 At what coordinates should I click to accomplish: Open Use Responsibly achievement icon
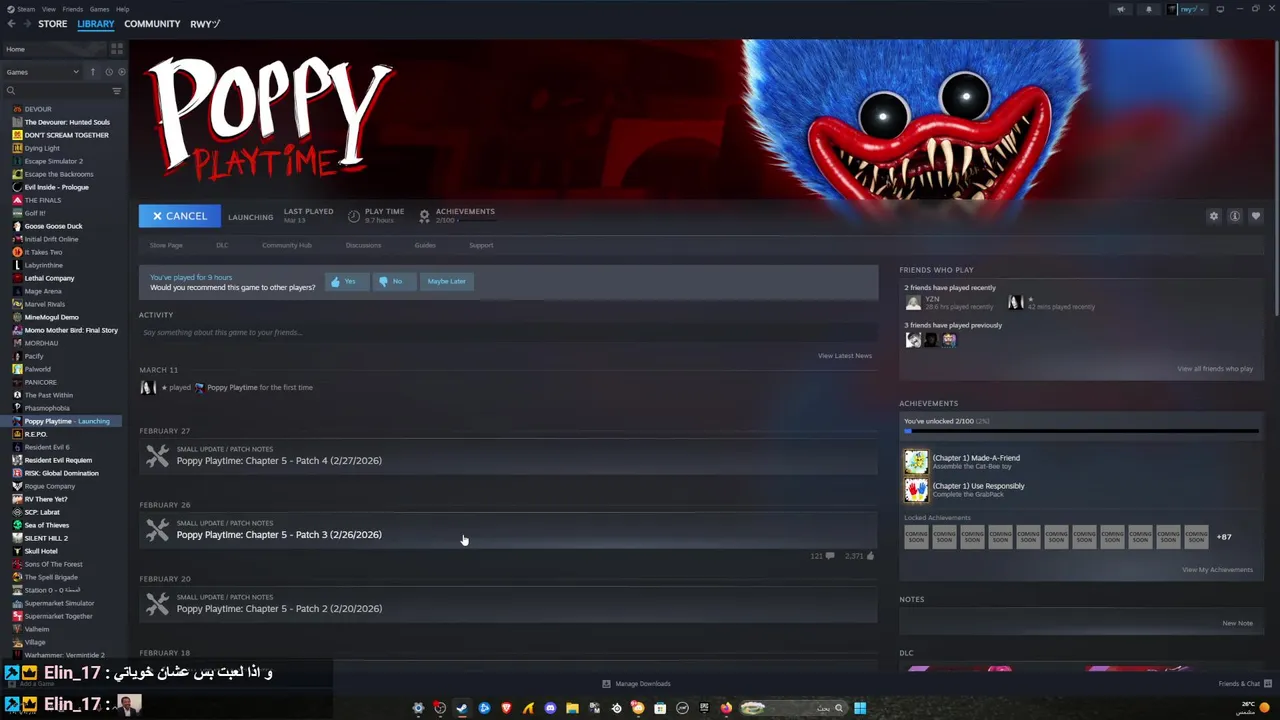(x=916, y=490)
